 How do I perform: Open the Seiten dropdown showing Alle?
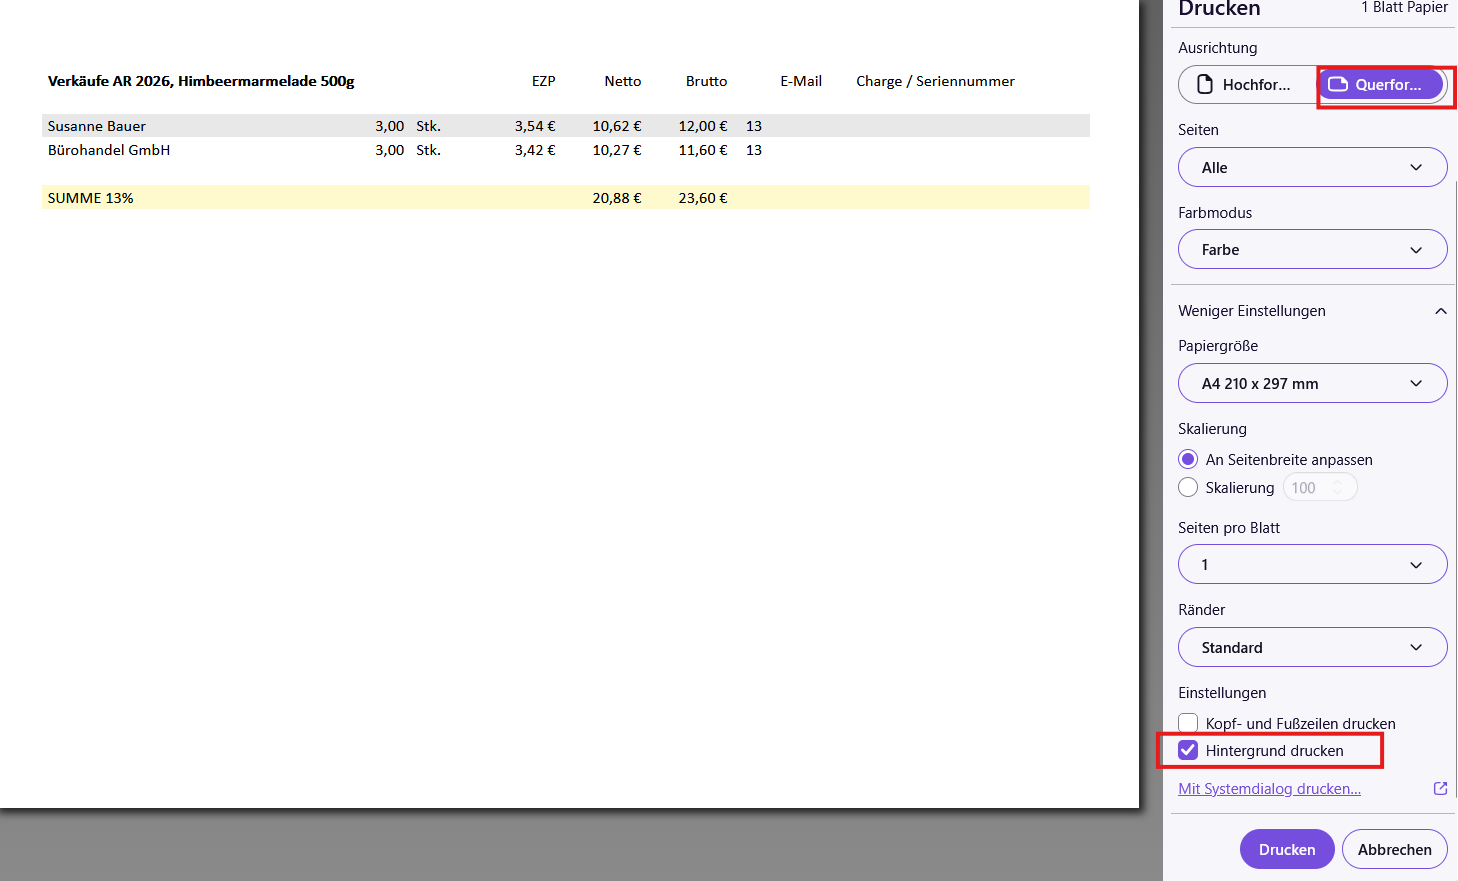tap(1312, 167)
